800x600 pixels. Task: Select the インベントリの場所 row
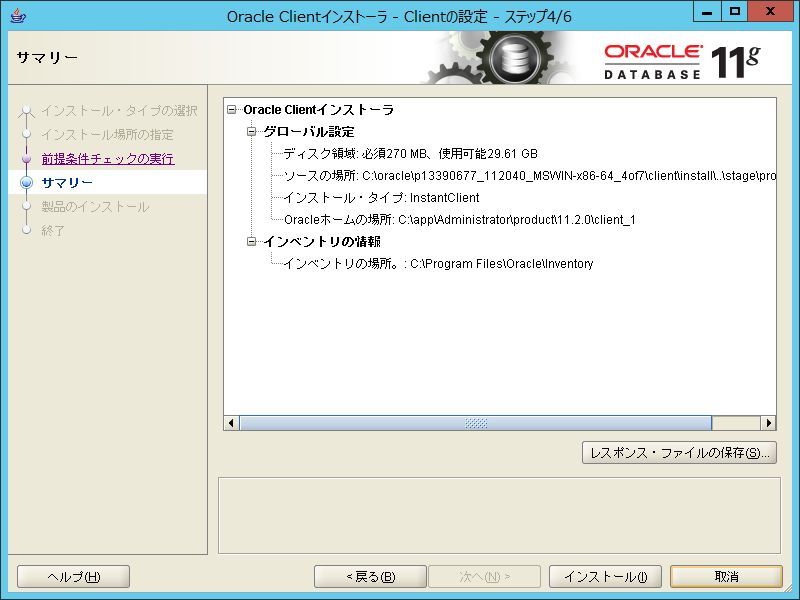[438, 263]
